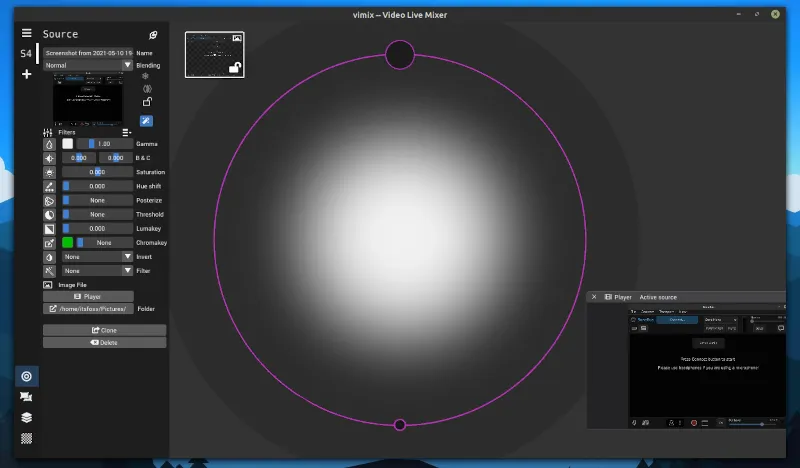The width and height of the screenshot is (800, 468).
Task: Toggle the blue magic wand filters button
Action: point(146,121)
